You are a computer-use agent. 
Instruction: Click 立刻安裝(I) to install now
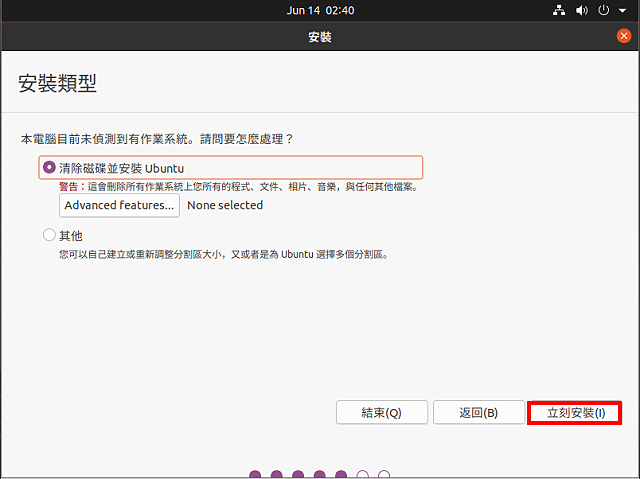pyautogui.click(x=574, y=413)
